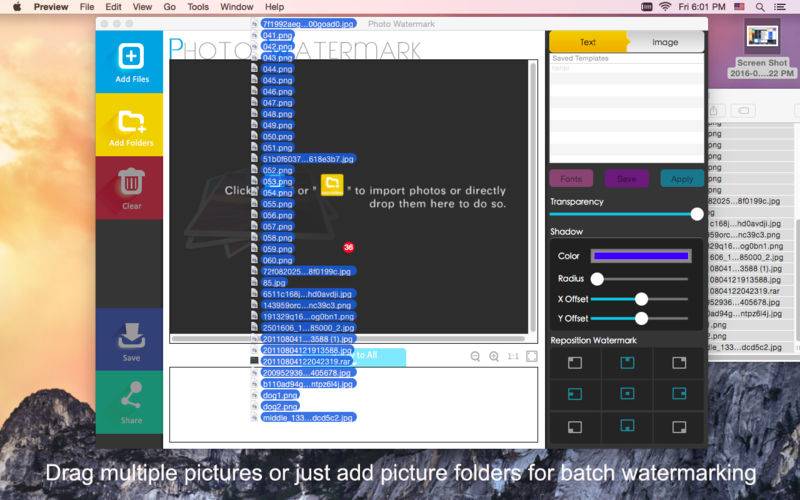Click the Preview app menu

pyautogui.click(x=51, y=7)
